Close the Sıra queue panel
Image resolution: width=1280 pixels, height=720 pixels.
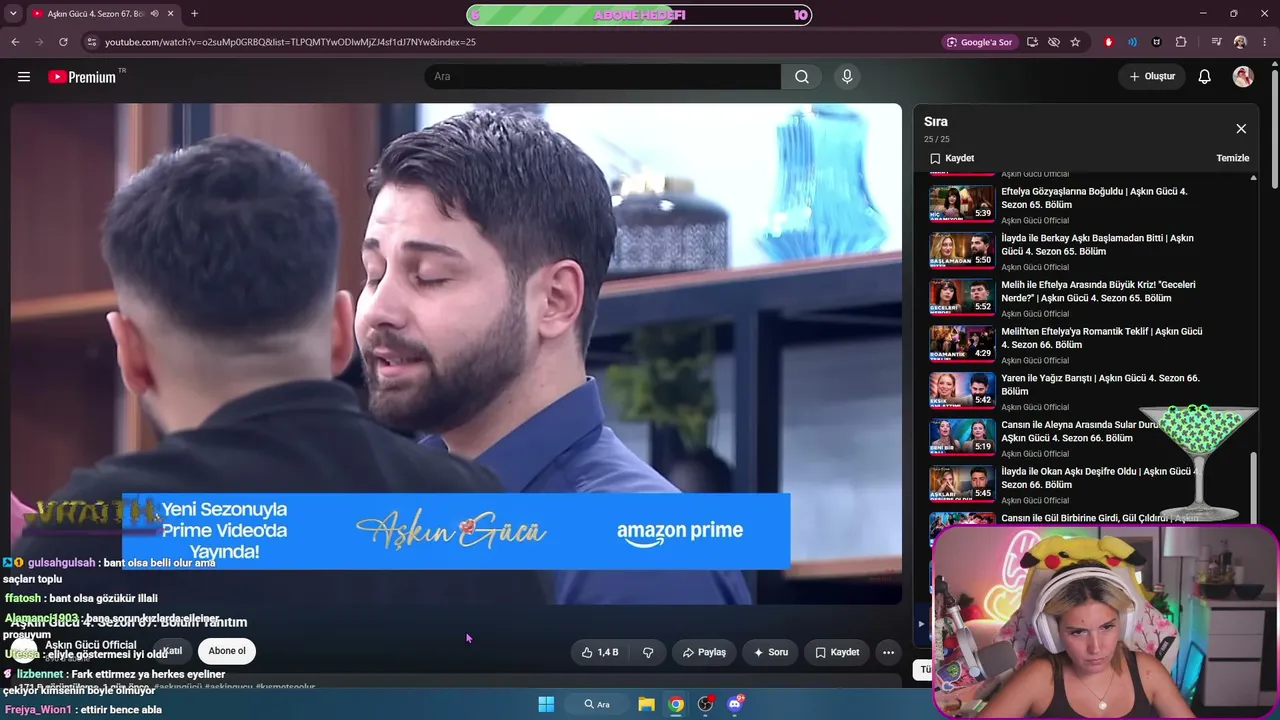point(1241,129)
